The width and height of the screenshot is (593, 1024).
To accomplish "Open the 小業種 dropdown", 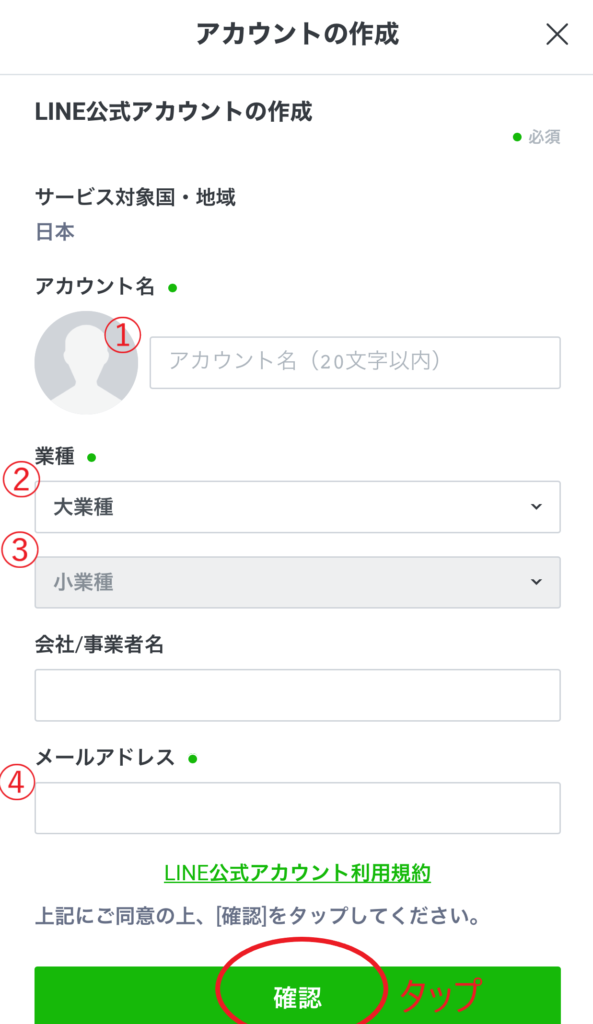I will click(x=297, y=582).
